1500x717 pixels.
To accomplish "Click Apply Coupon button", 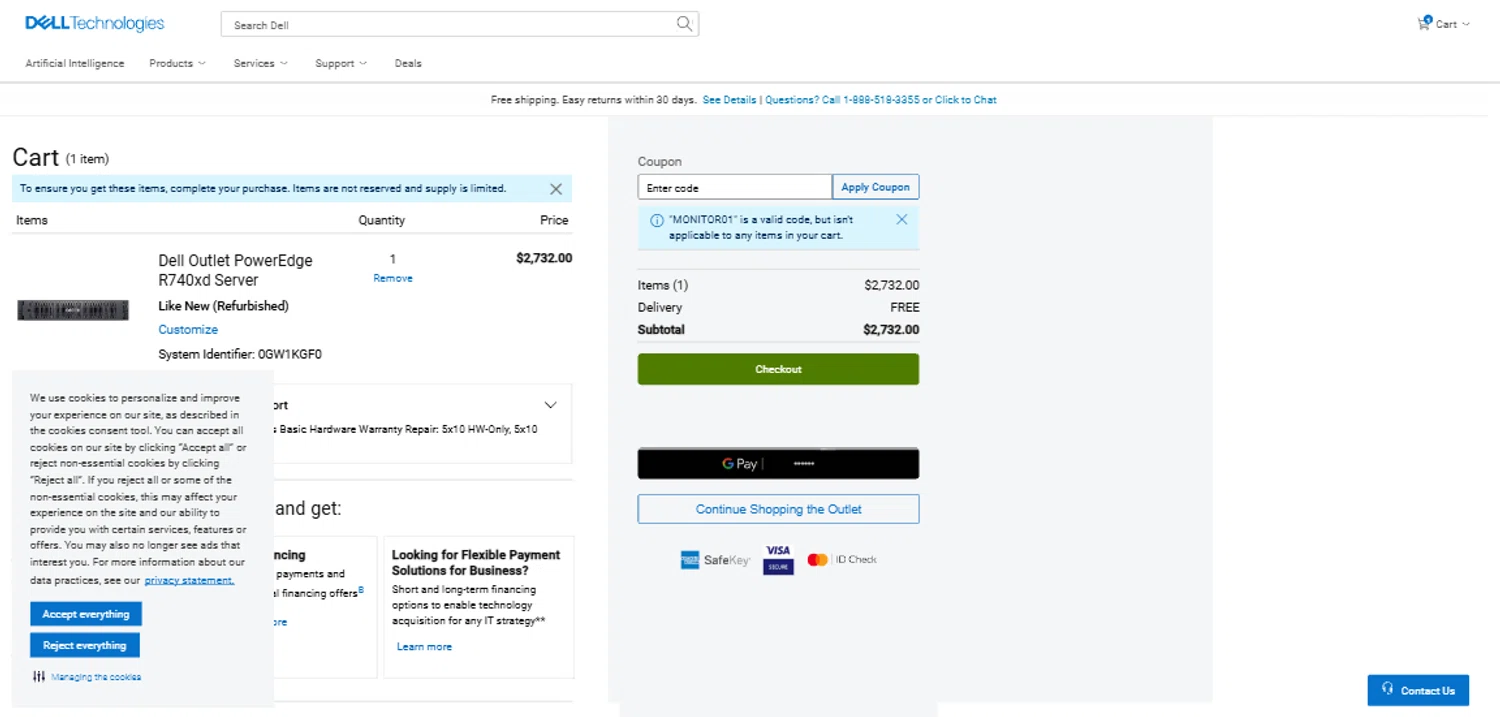I will coord(875,187).
